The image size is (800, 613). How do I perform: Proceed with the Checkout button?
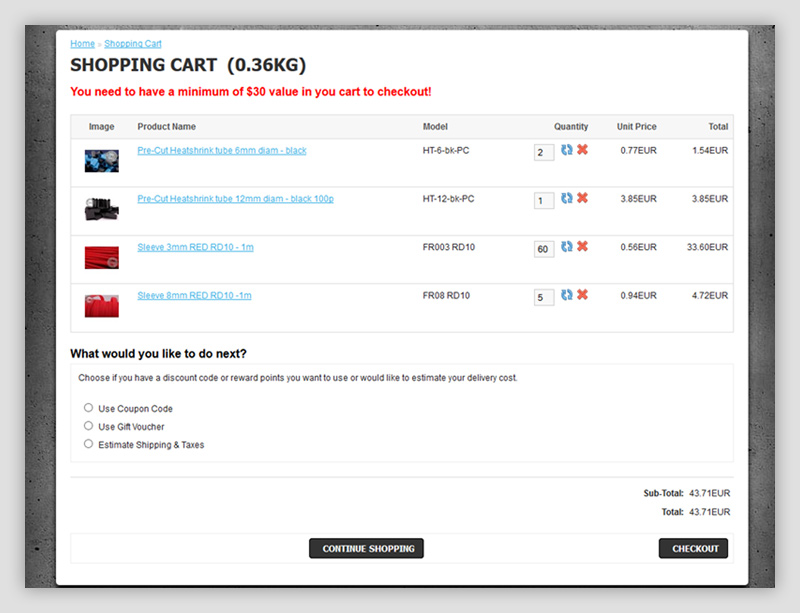click(x=693, y=548)
